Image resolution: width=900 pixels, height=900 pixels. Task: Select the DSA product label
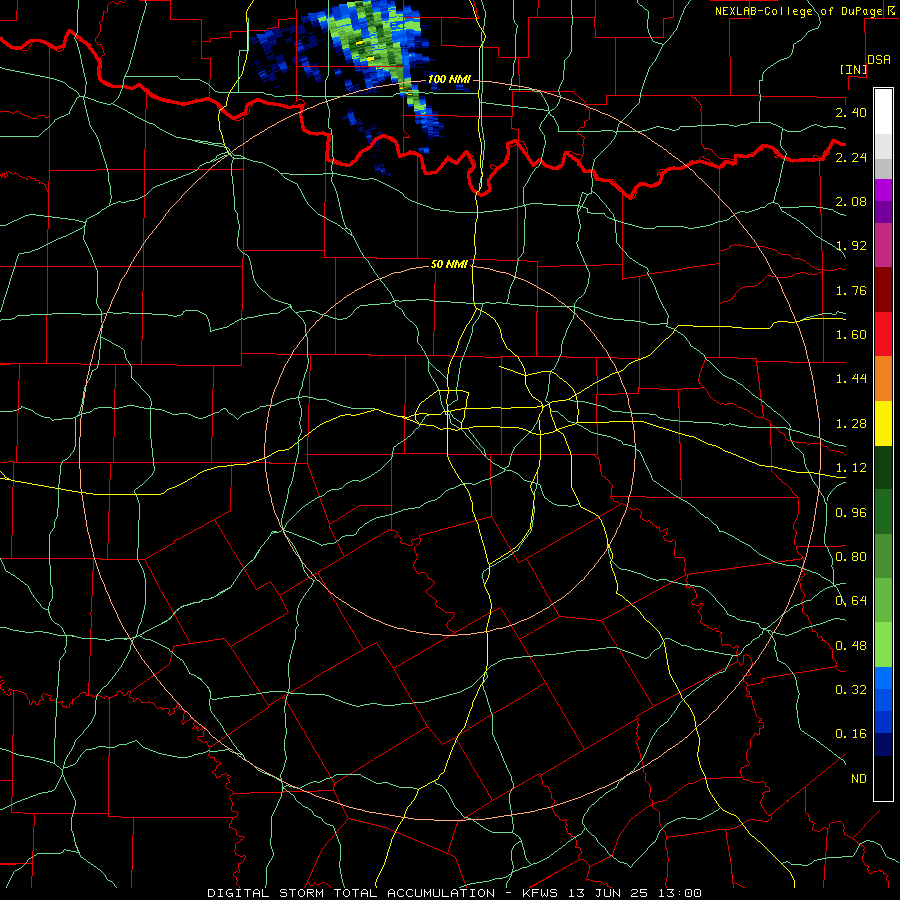[x=879, y=60]
